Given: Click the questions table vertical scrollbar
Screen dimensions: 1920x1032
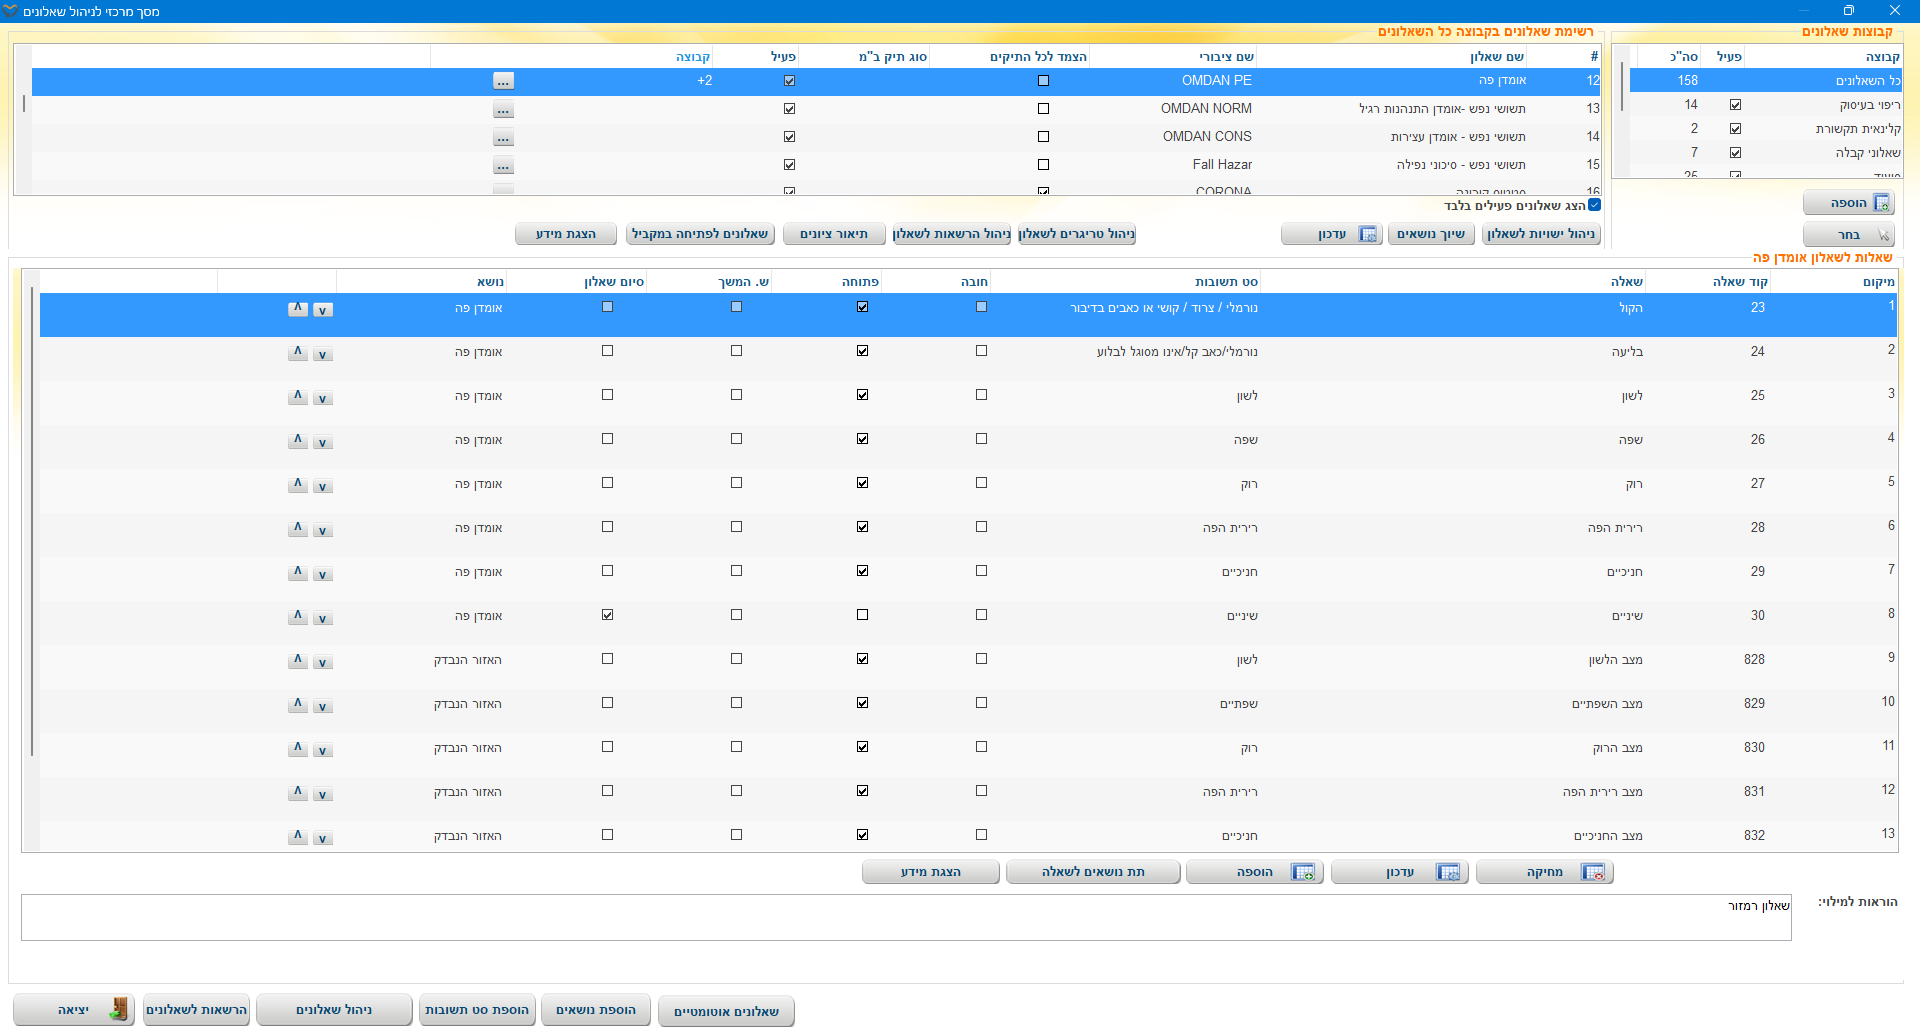Looking at the screenshot, I should tap(32, 520).
